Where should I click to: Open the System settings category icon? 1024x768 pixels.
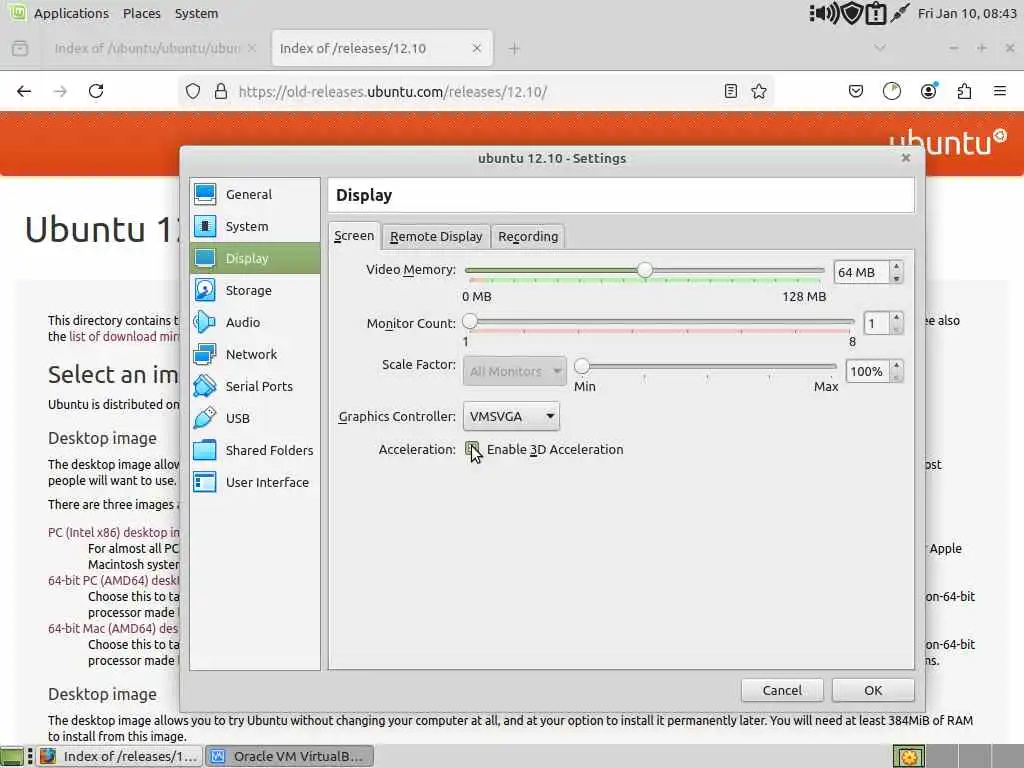205,226
